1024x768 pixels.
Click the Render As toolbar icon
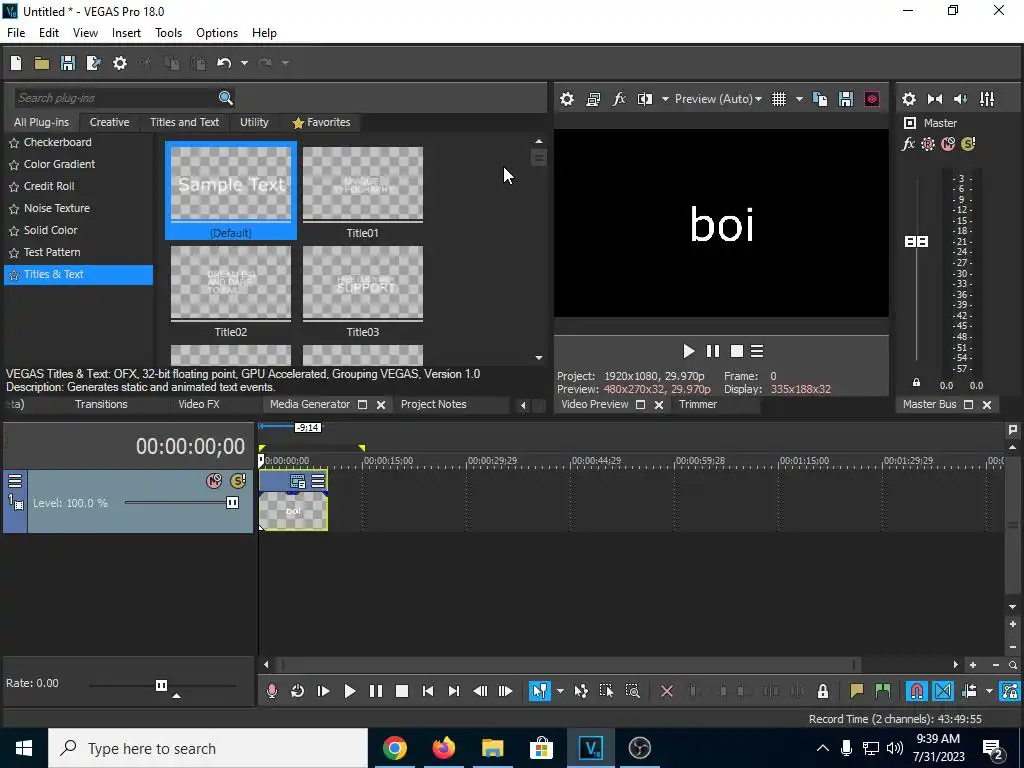[93, 63]
